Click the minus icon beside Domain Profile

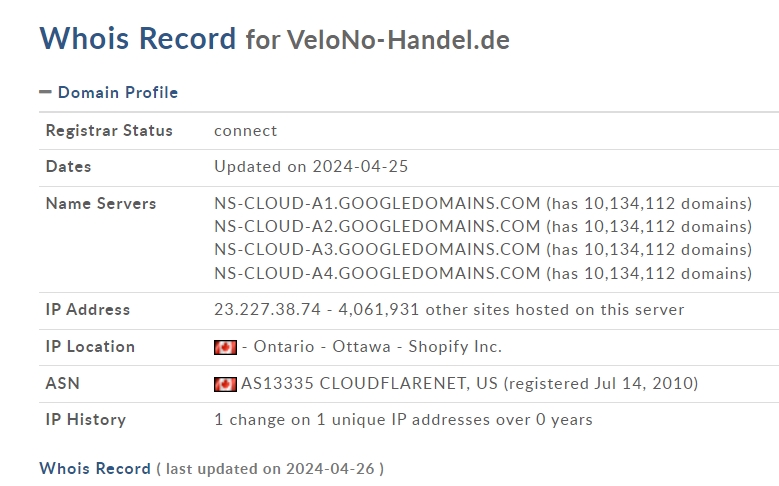[45, 92]
